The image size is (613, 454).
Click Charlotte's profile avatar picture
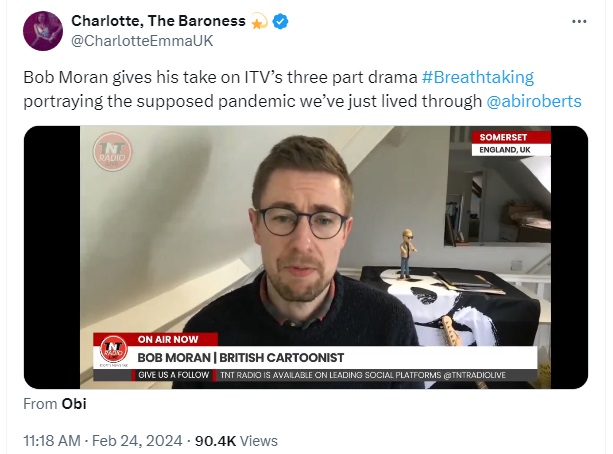pyautogui.click(x=43, y=31)
